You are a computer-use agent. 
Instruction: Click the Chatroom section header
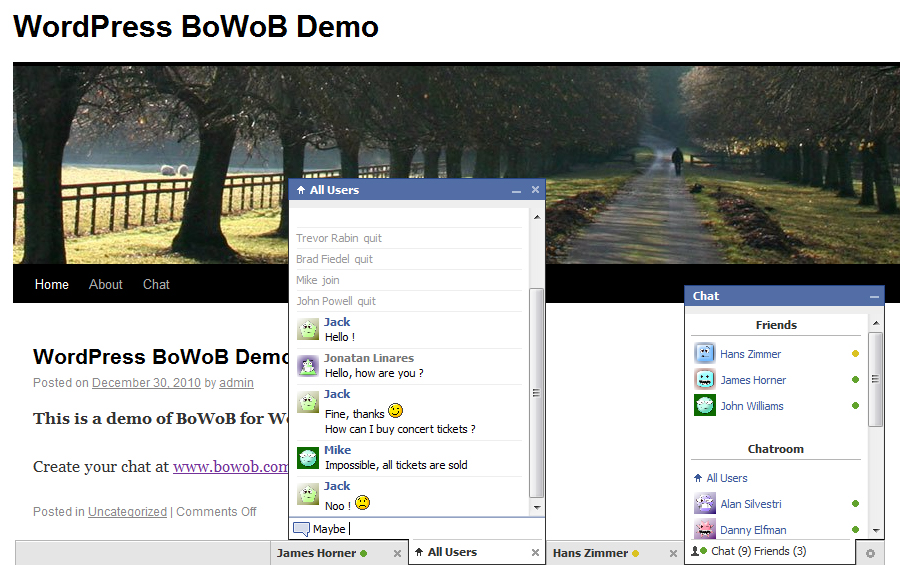pyautogui.click(x=775, y=449)
